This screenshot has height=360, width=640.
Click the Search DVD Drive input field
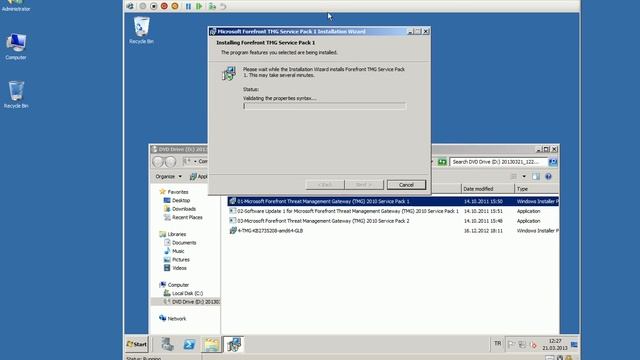coord(499,162)
